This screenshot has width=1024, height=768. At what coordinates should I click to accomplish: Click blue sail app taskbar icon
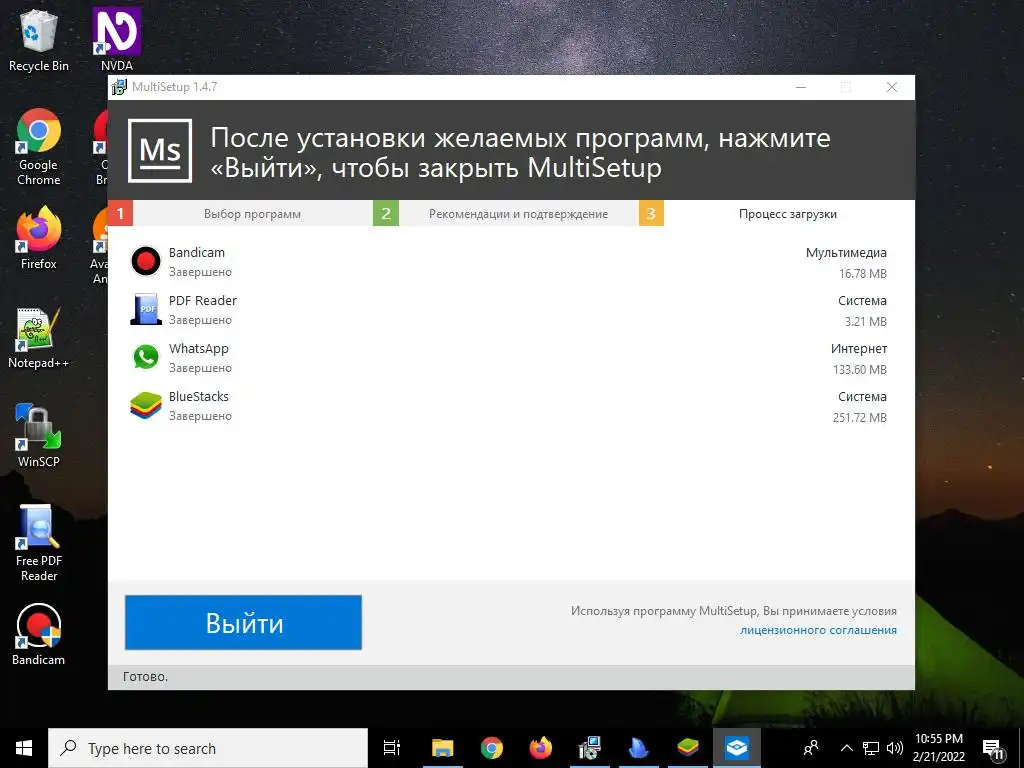coord(639,748)
